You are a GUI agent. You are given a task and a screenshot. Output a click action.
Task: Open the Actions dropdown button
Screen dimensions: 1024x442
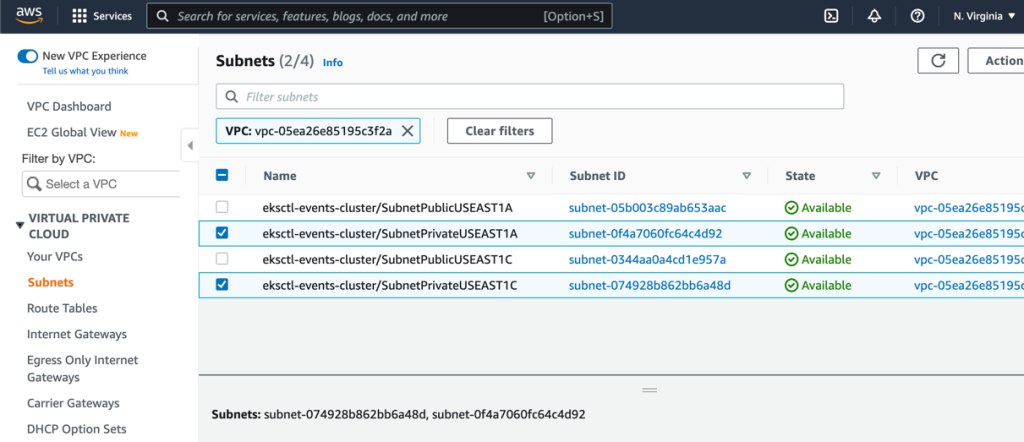tap(995, 61)
